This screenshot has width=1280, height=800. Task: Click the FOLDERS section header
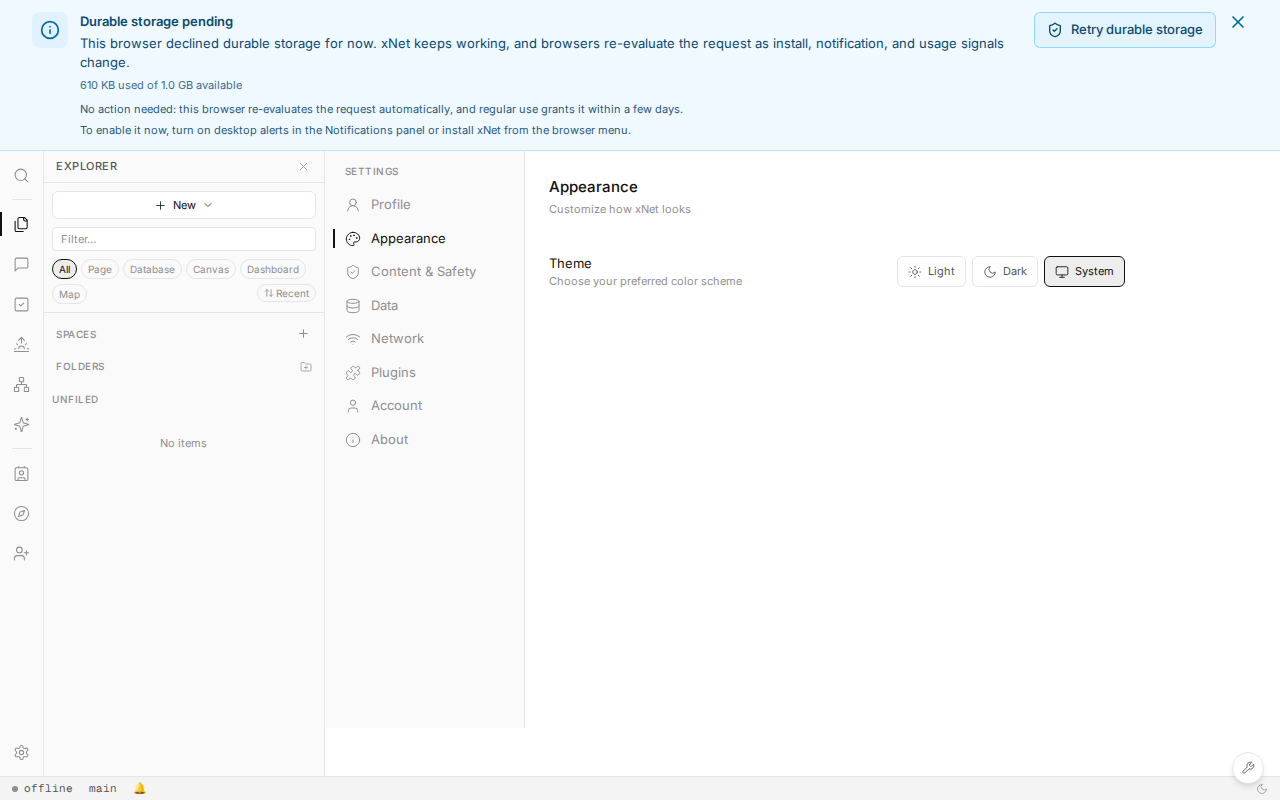pyautogui.click(x=80, y=367)
